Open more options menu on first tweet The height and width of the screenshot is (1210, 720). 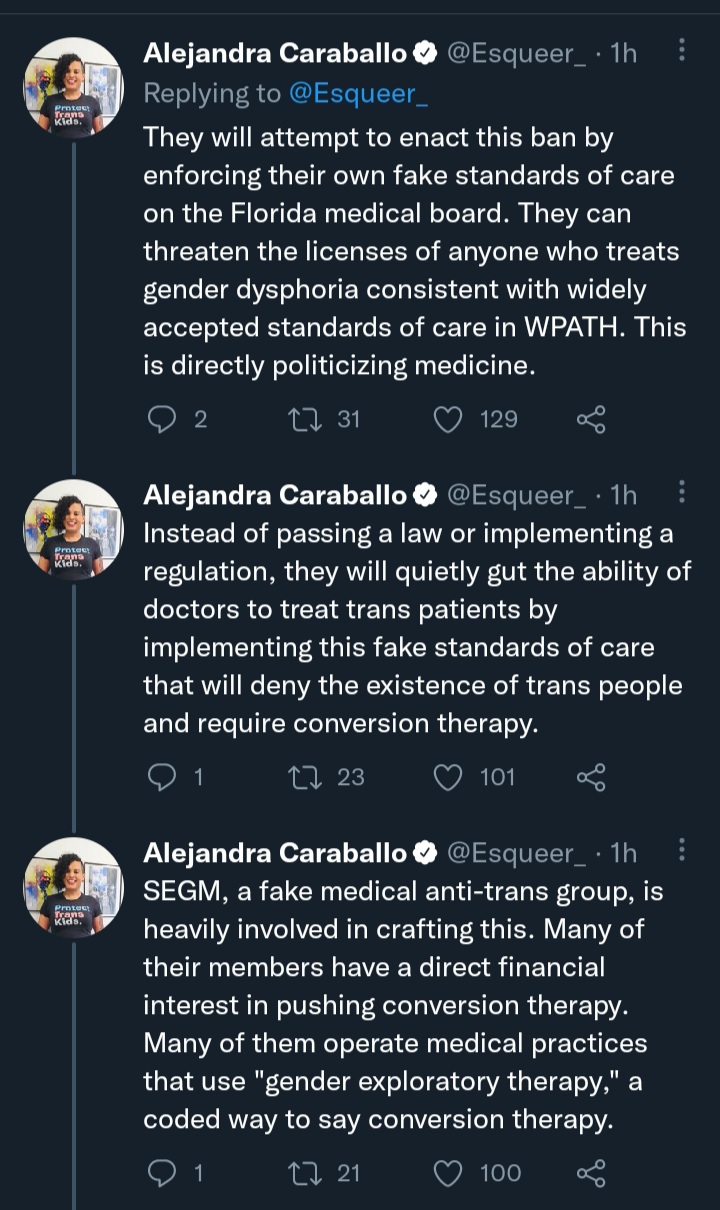click(682, 50)
